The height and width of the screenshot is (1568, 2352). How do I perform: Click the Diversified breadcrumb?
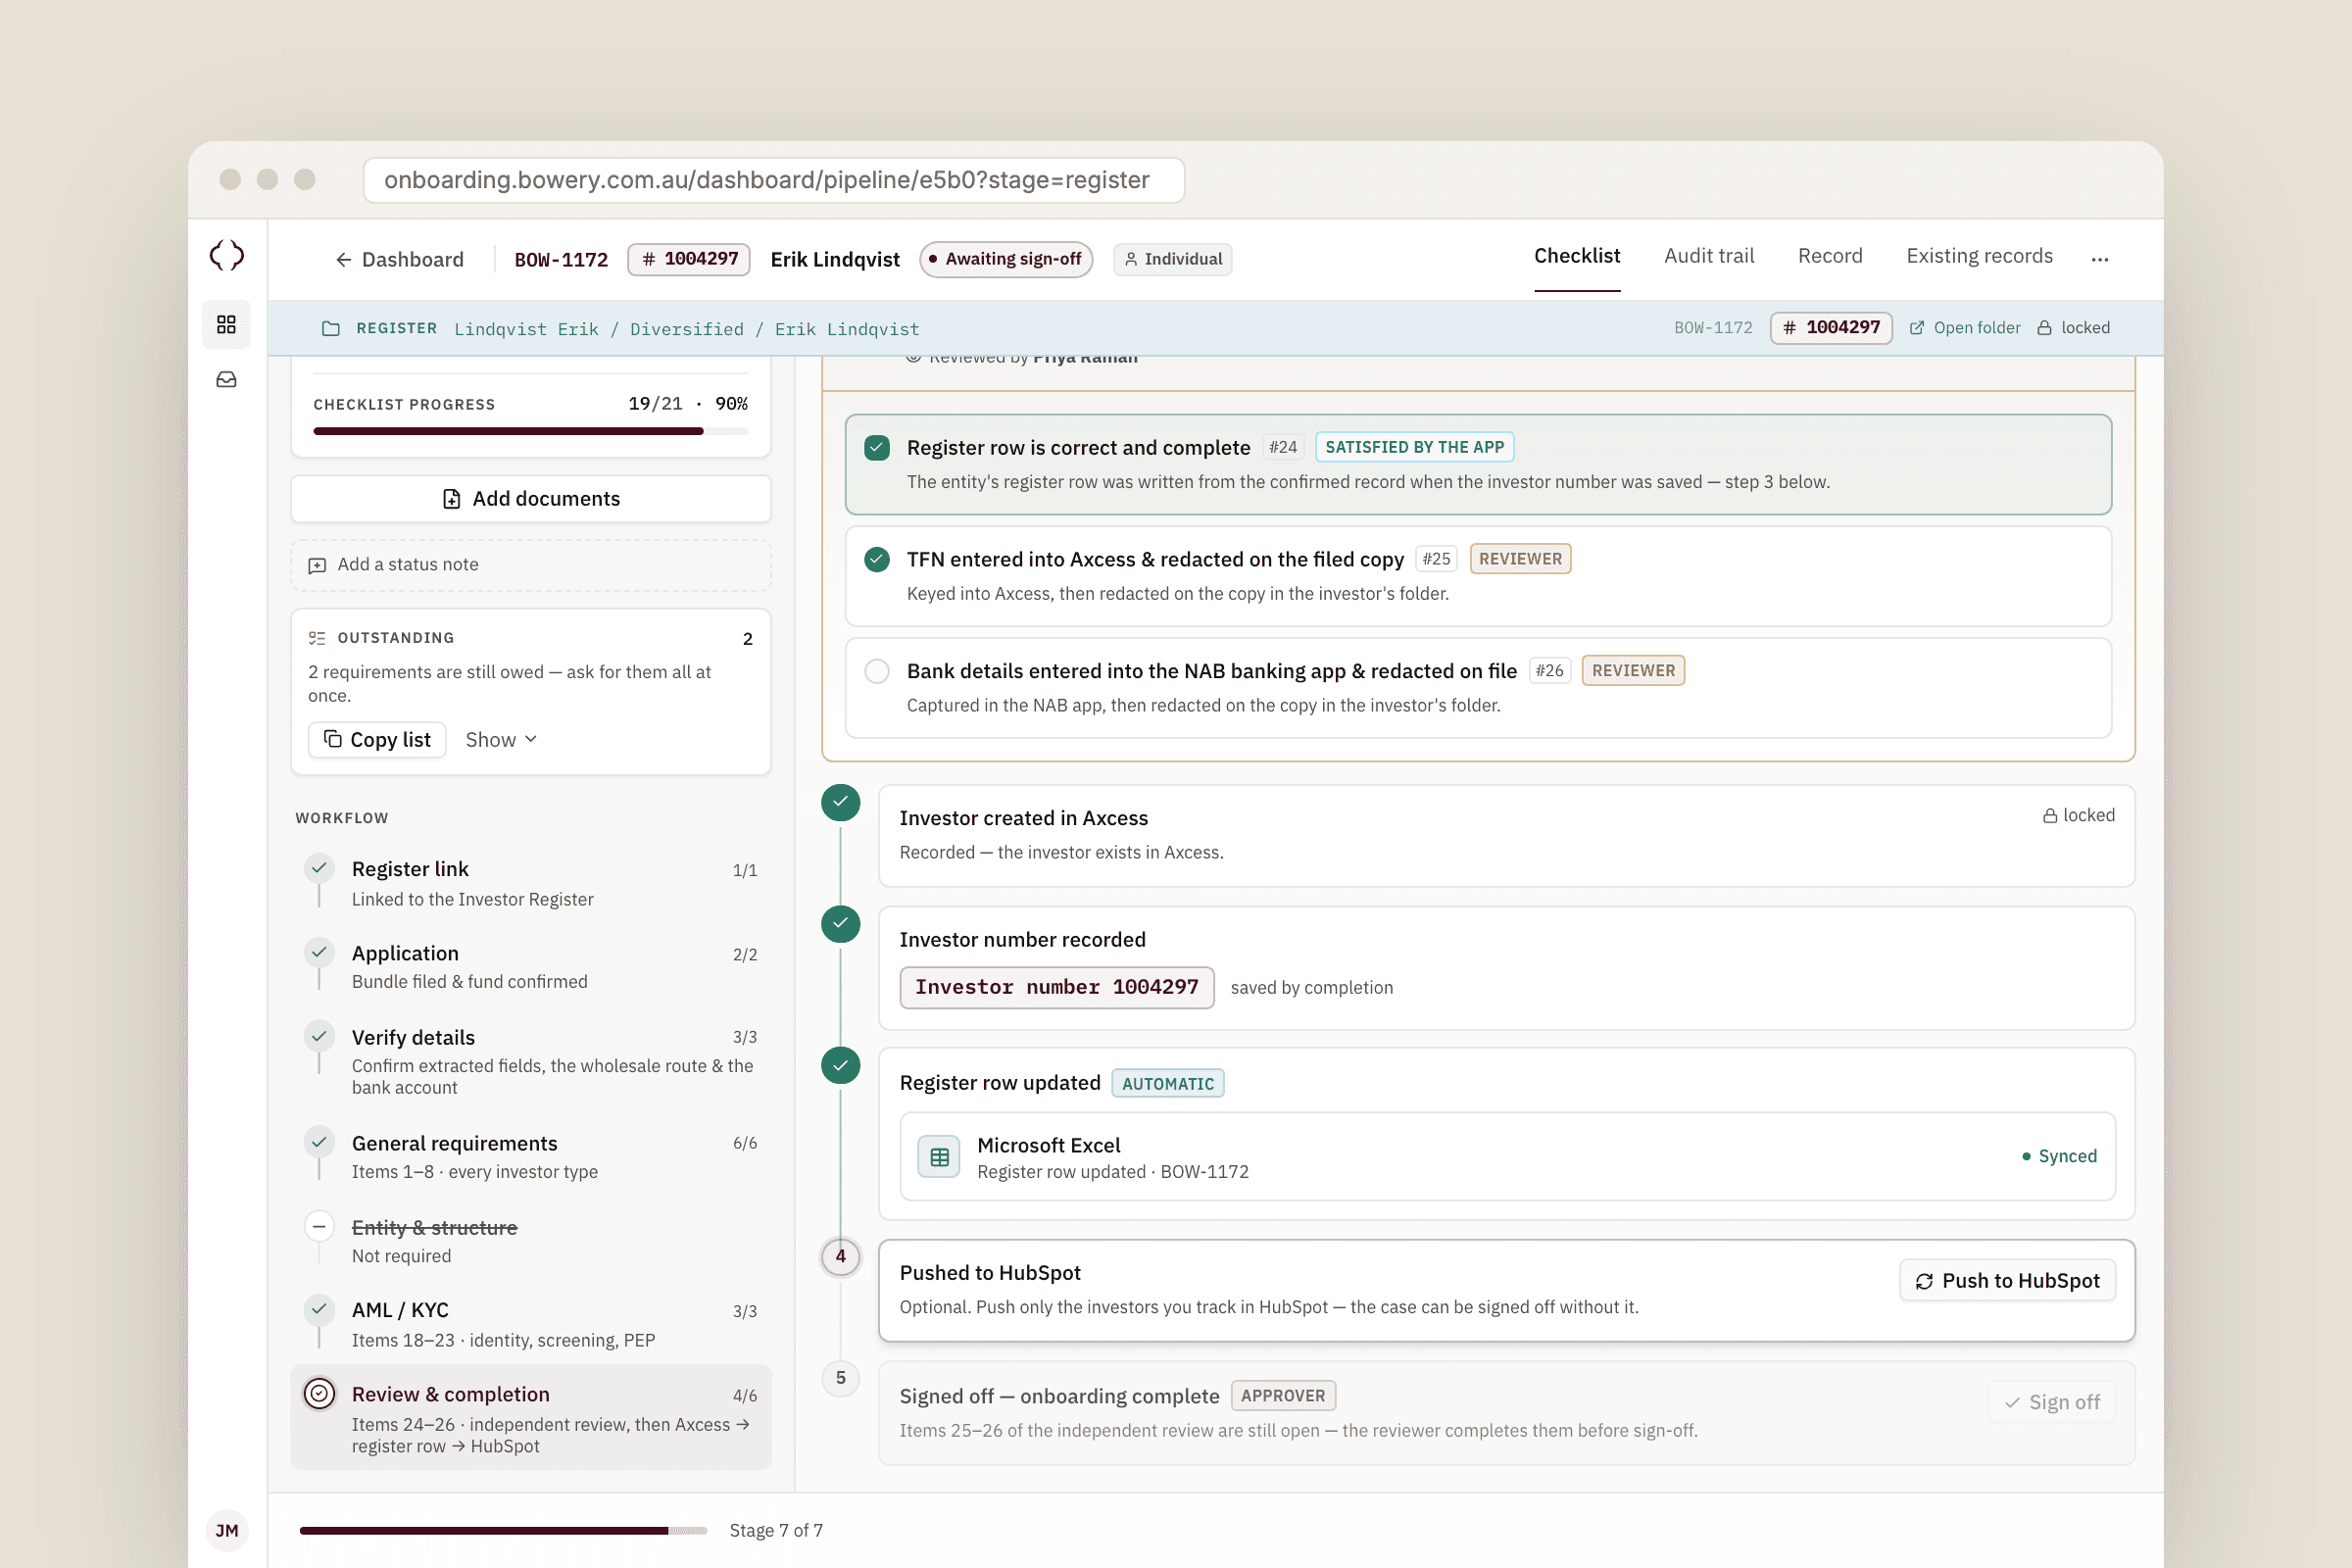tap(686, 329)
